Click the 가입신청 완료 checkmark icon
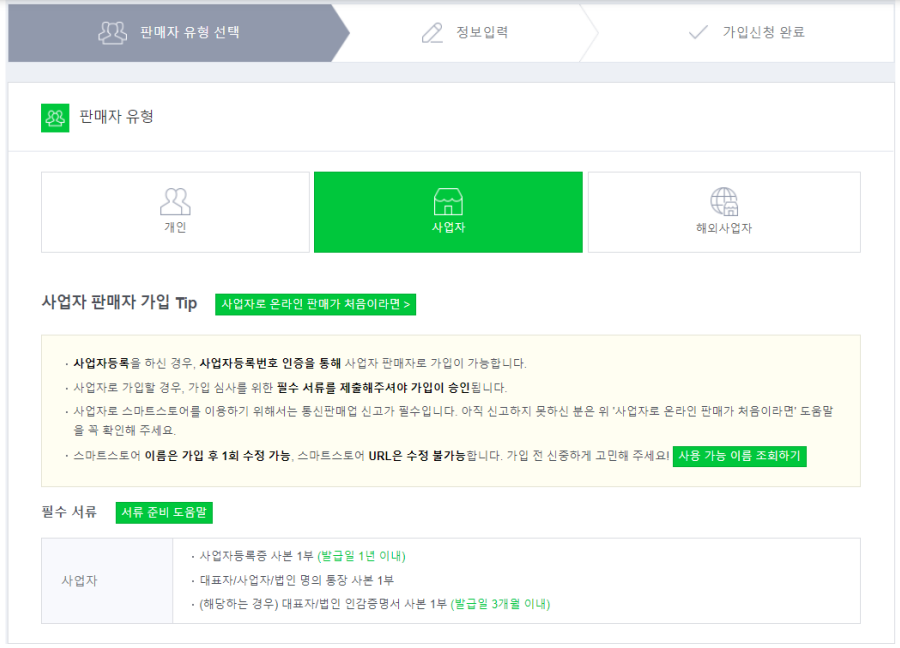 coord(698,32)
